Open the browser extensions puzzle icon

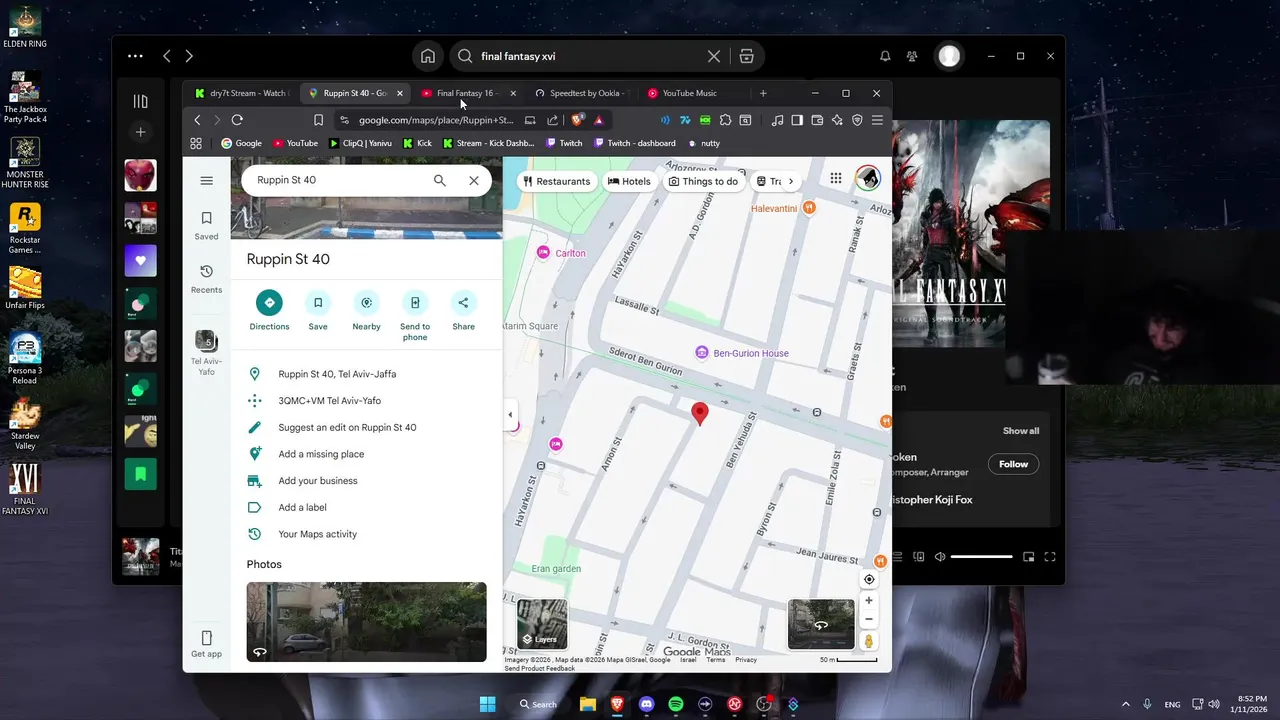pos(726,120)
